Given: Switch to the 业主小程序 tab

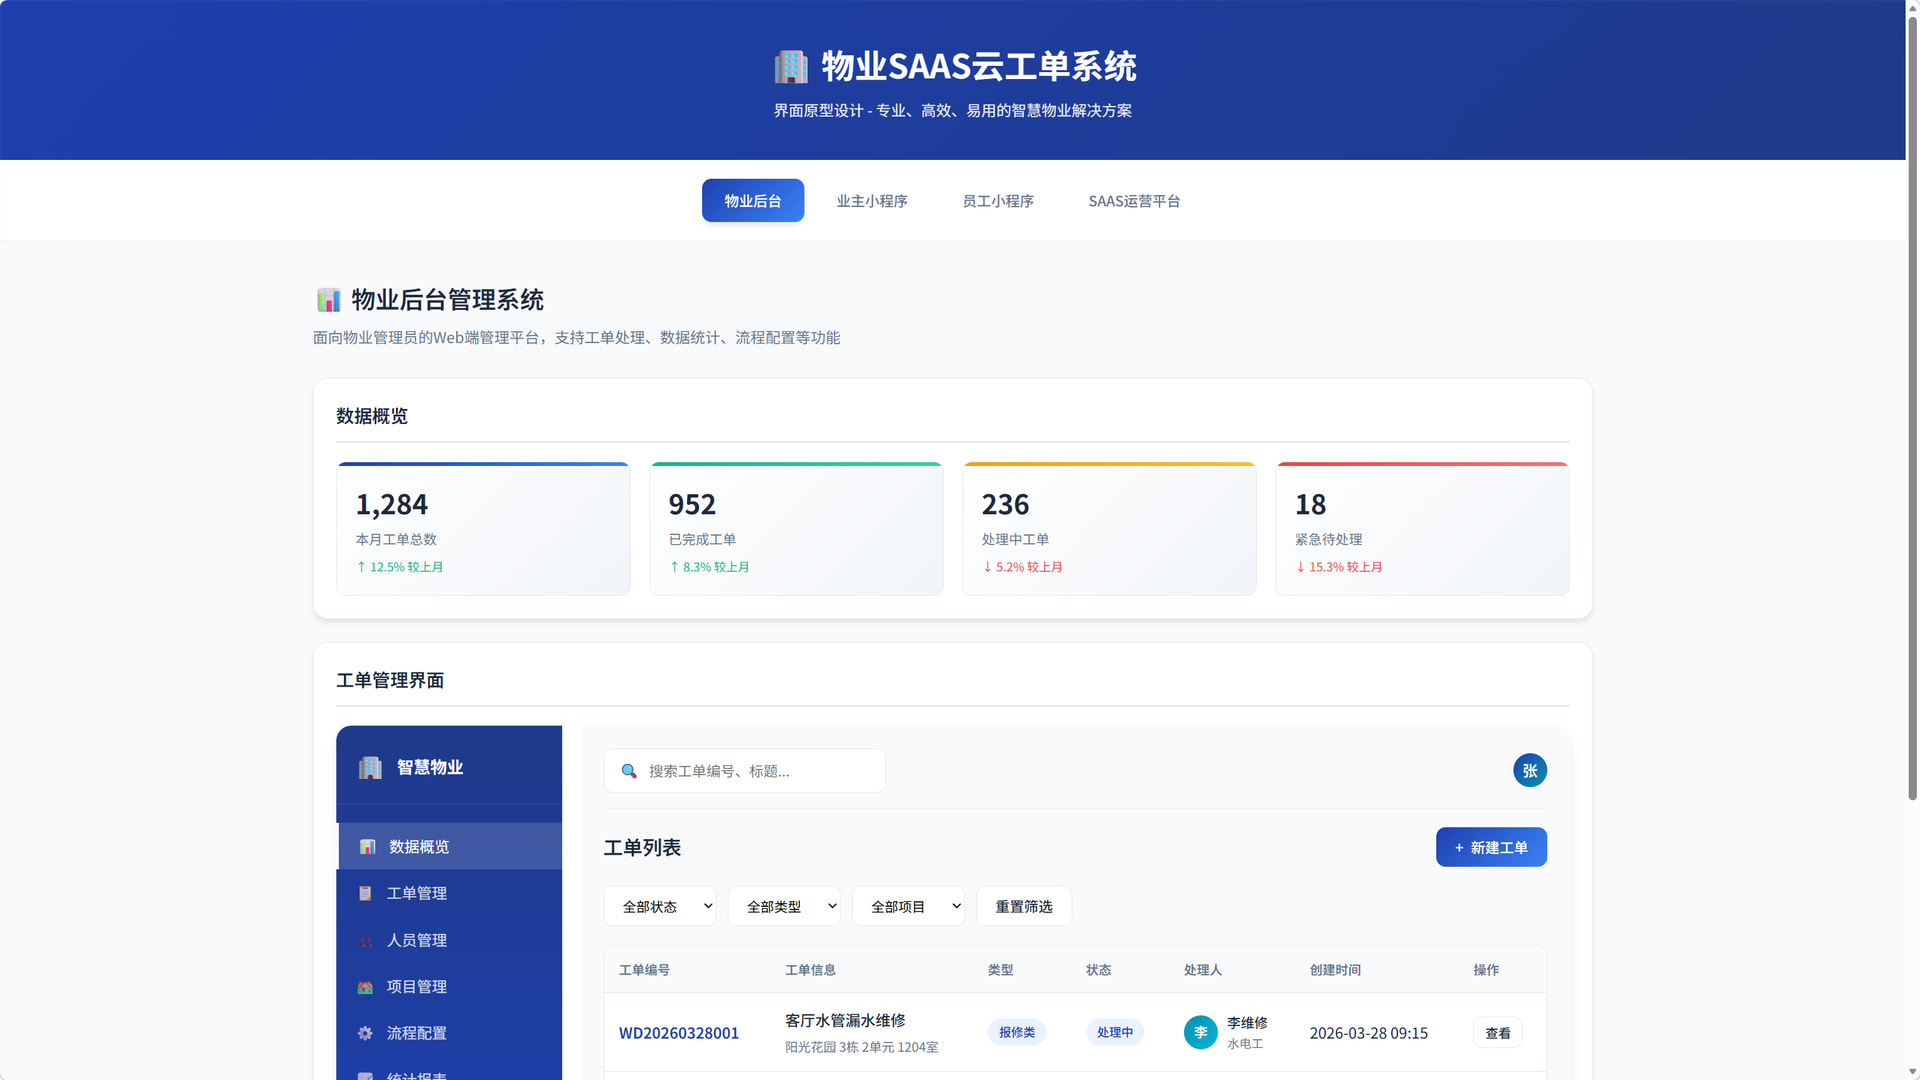Looking at the screenshot, I should (872, 201).
